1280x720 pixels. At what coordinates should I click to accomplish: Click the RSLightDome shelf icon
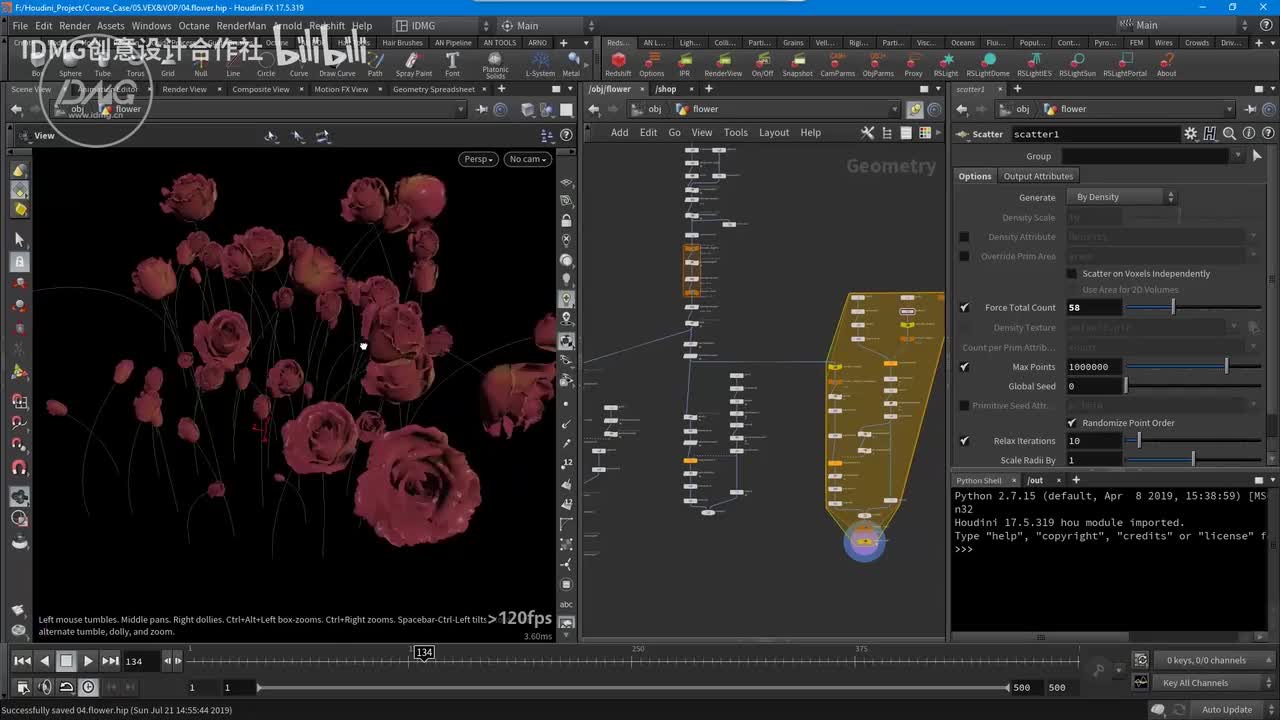coord(987,62)
